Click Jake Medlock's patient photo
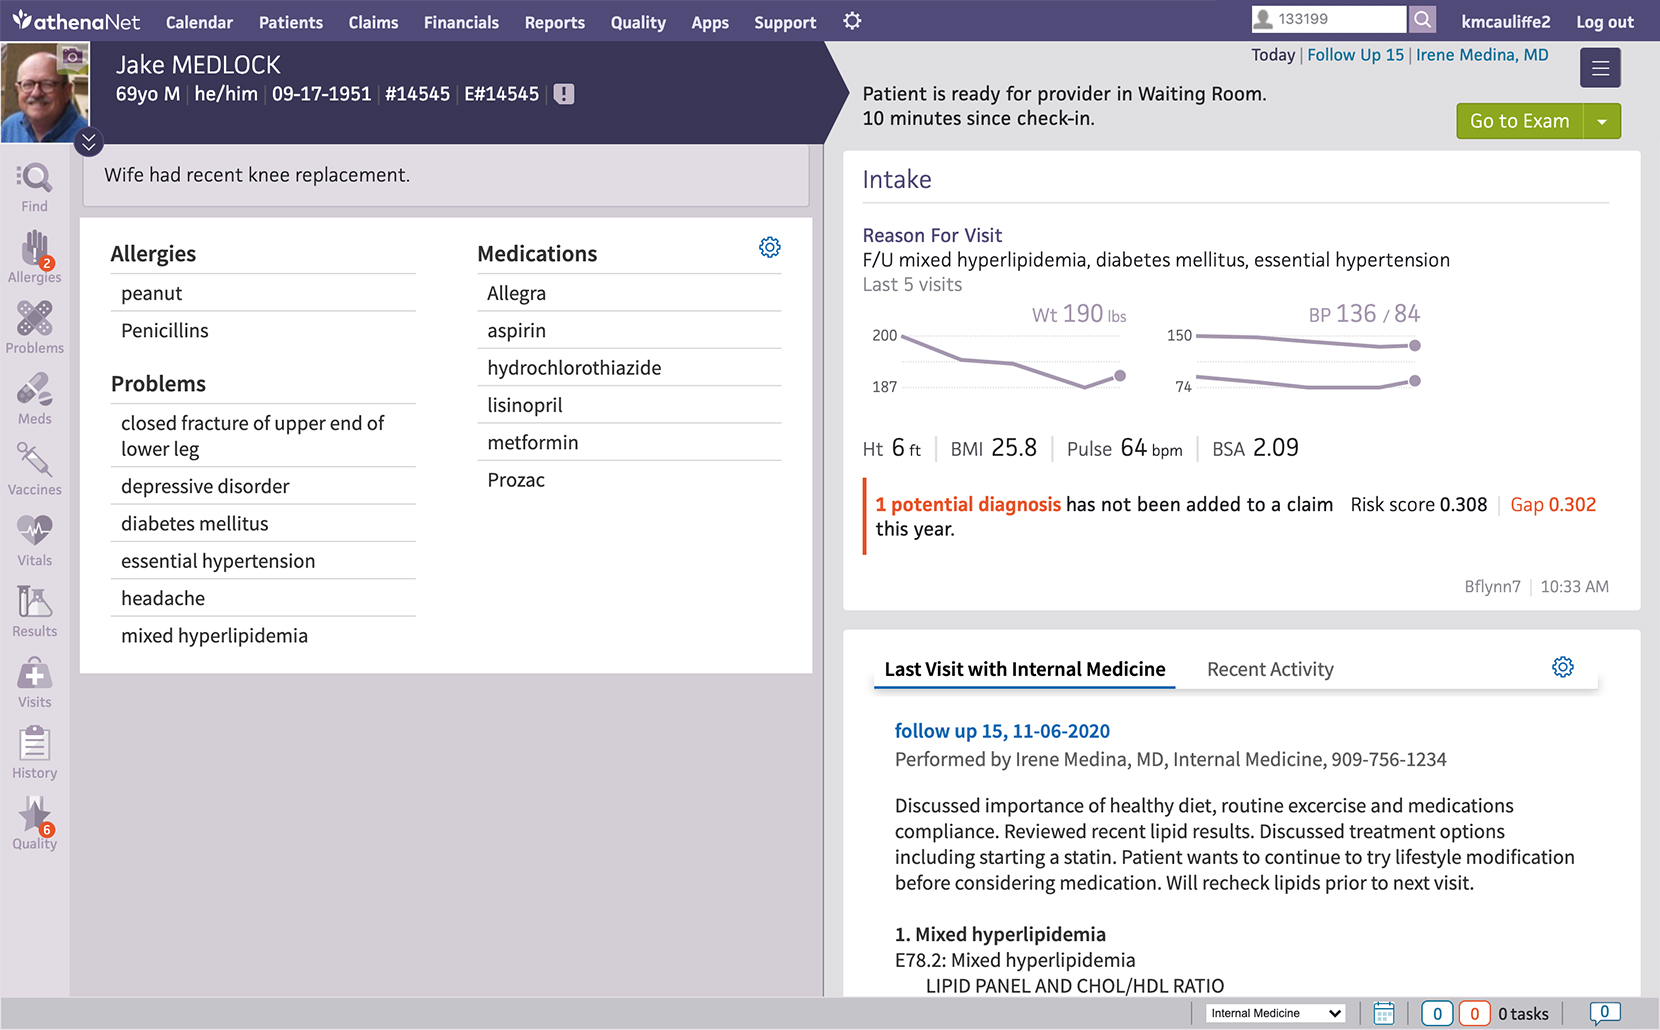The height and width of the screenshot is (1030, 1660). (x=45, y=93)
